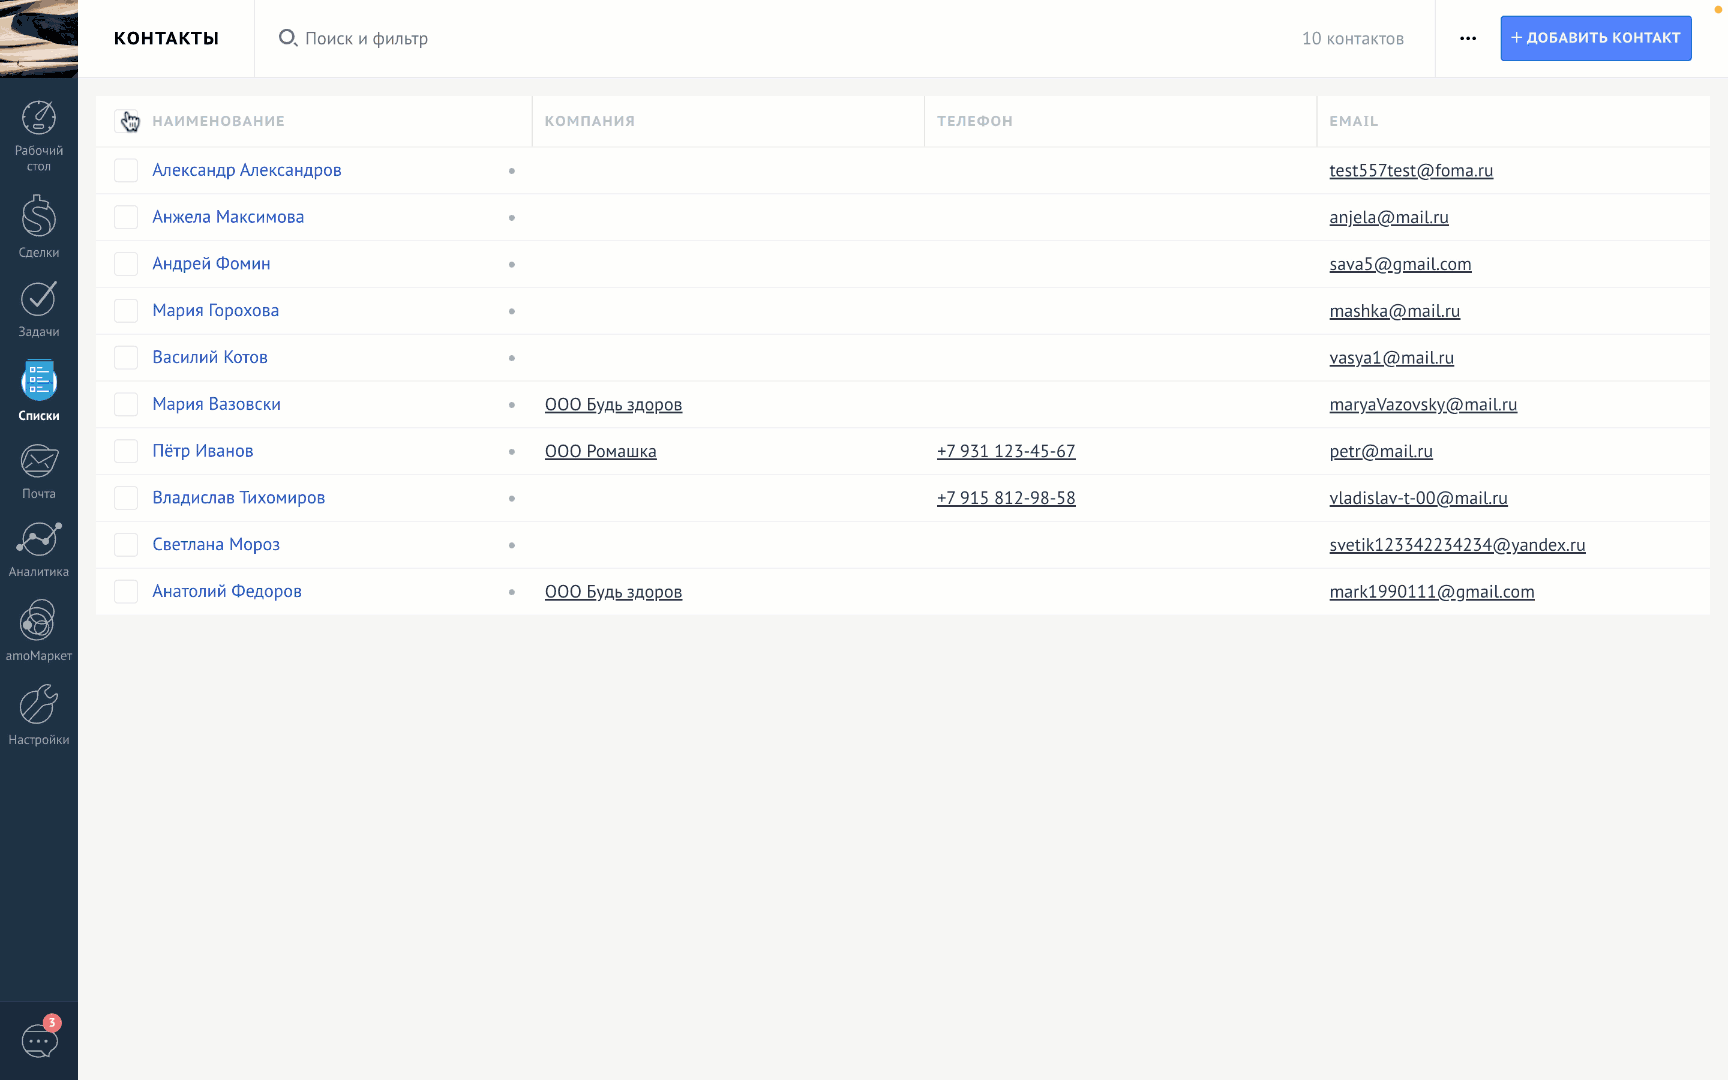Open the chat notifications bubble
1728x1080 pixels.
[x=39, y=1040]
